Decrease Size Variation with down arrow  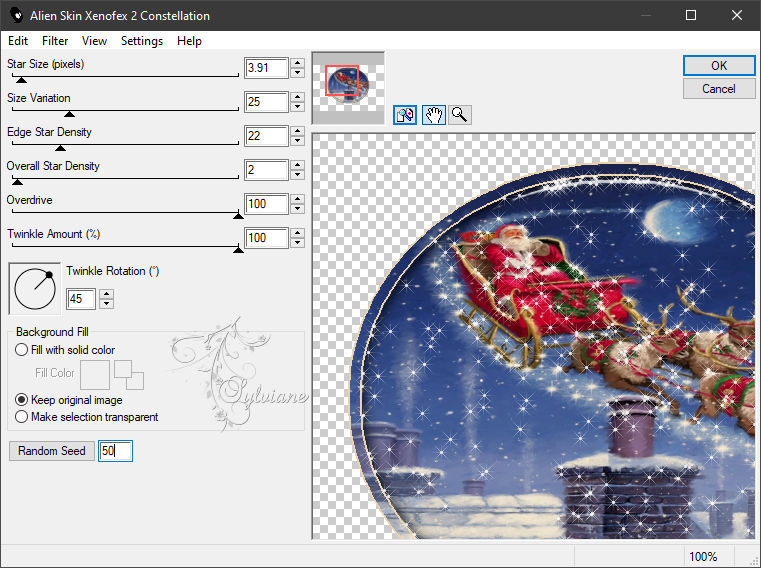click(x=298, y=107)
